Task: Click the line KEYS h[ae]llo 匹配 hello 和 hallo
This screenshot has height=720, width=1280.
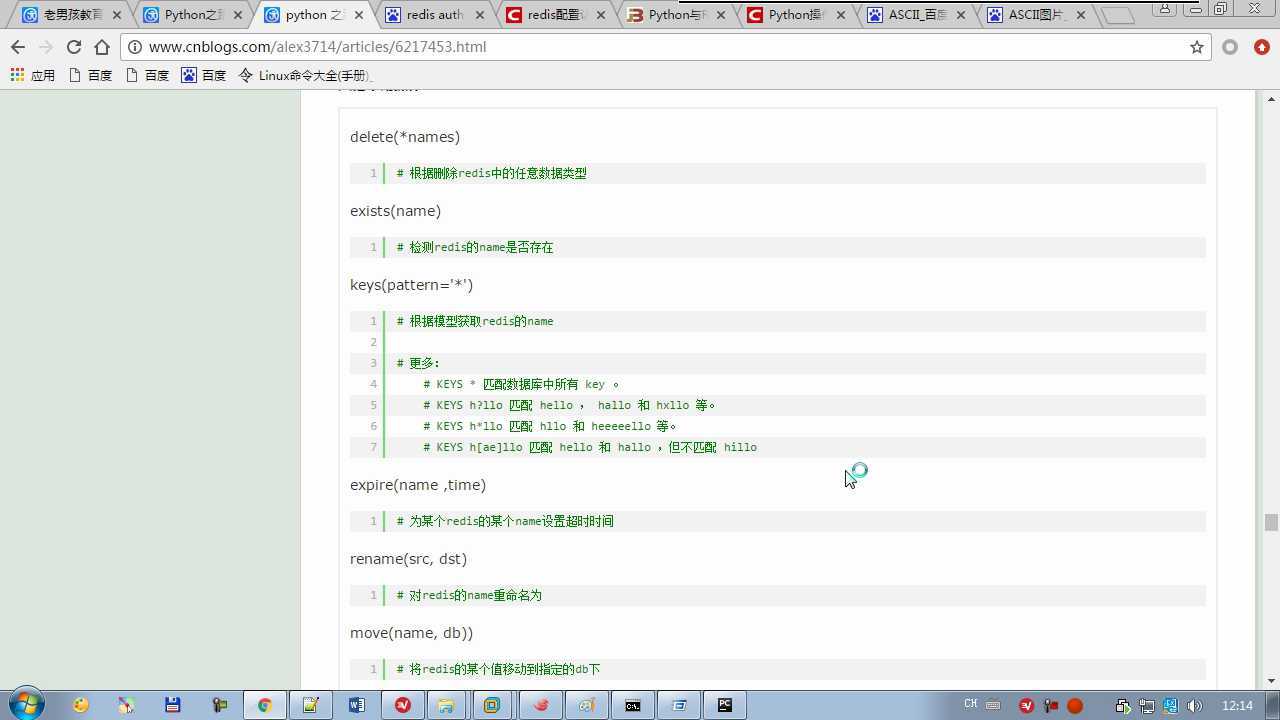Action: pyautogui.click(x=590, y=447)
